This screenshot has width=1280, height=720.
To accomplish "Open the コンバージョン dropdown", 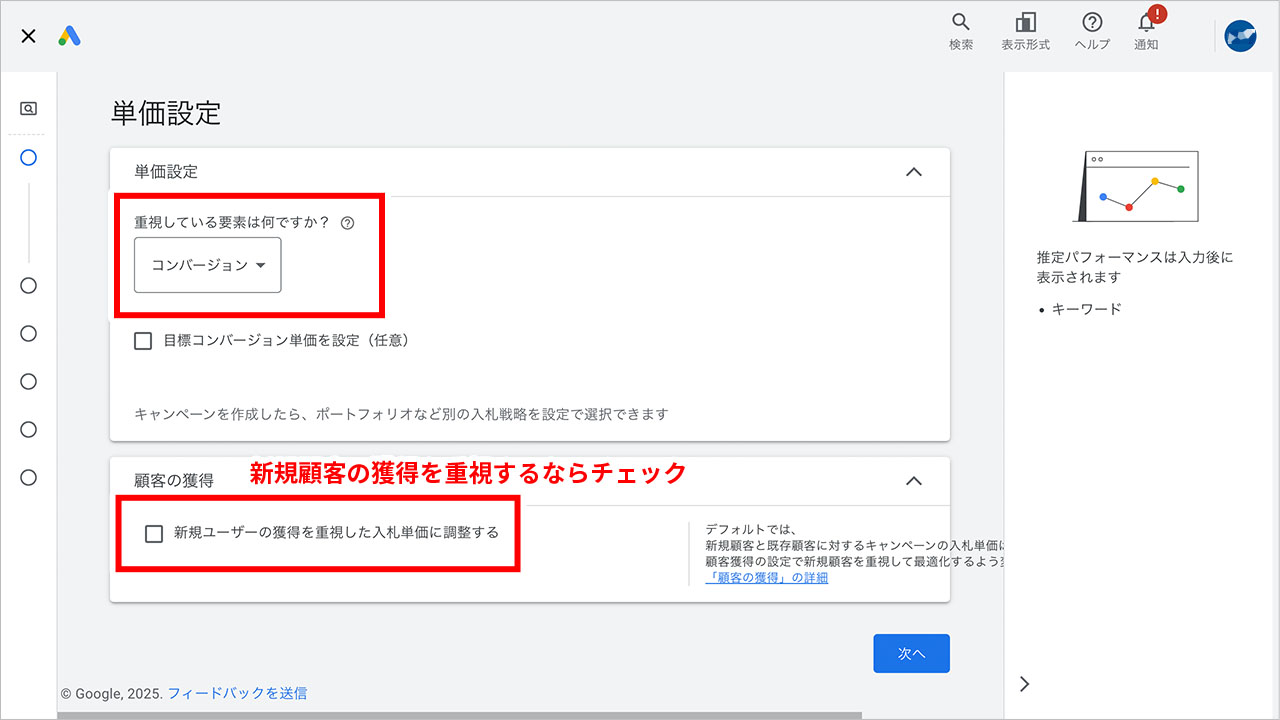I will (206, 265).
